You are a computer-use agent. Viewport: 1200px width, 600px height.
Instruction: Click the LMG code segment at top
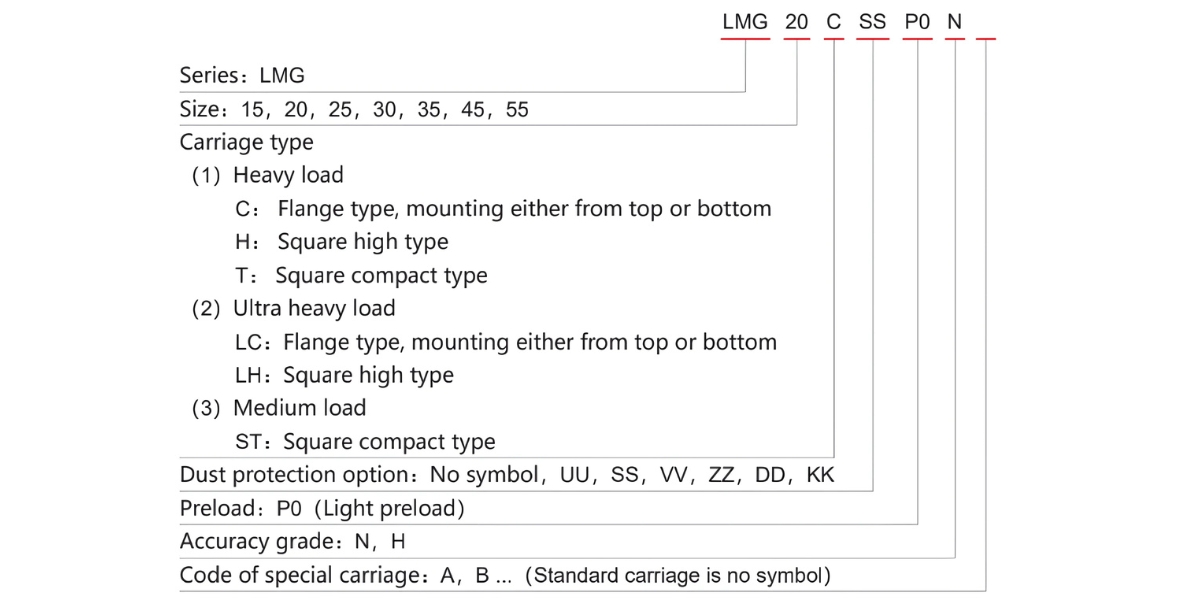point(745,21)
